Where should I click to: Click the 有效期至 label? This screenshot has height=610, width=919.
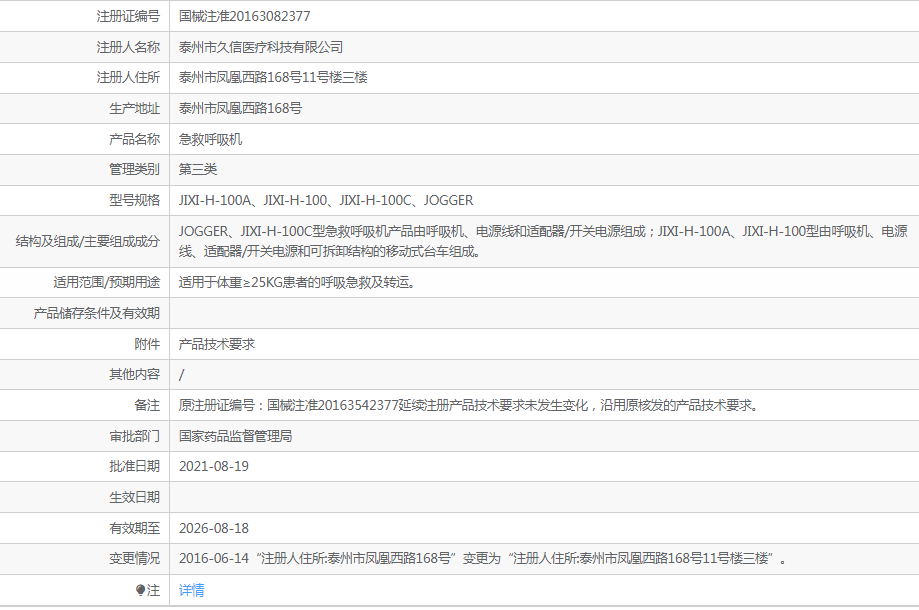click(x=134, y=529)
